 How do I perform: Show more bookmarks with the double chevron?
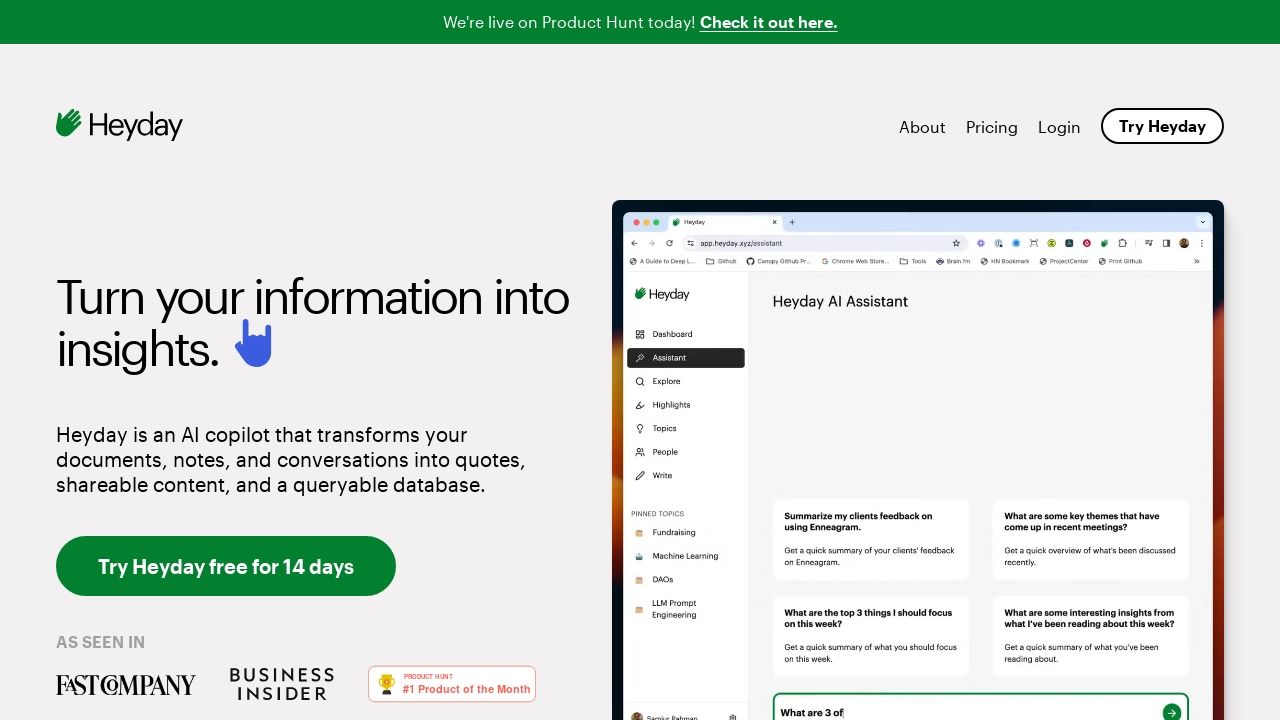pyautogui.click(x=1197, y=261)
